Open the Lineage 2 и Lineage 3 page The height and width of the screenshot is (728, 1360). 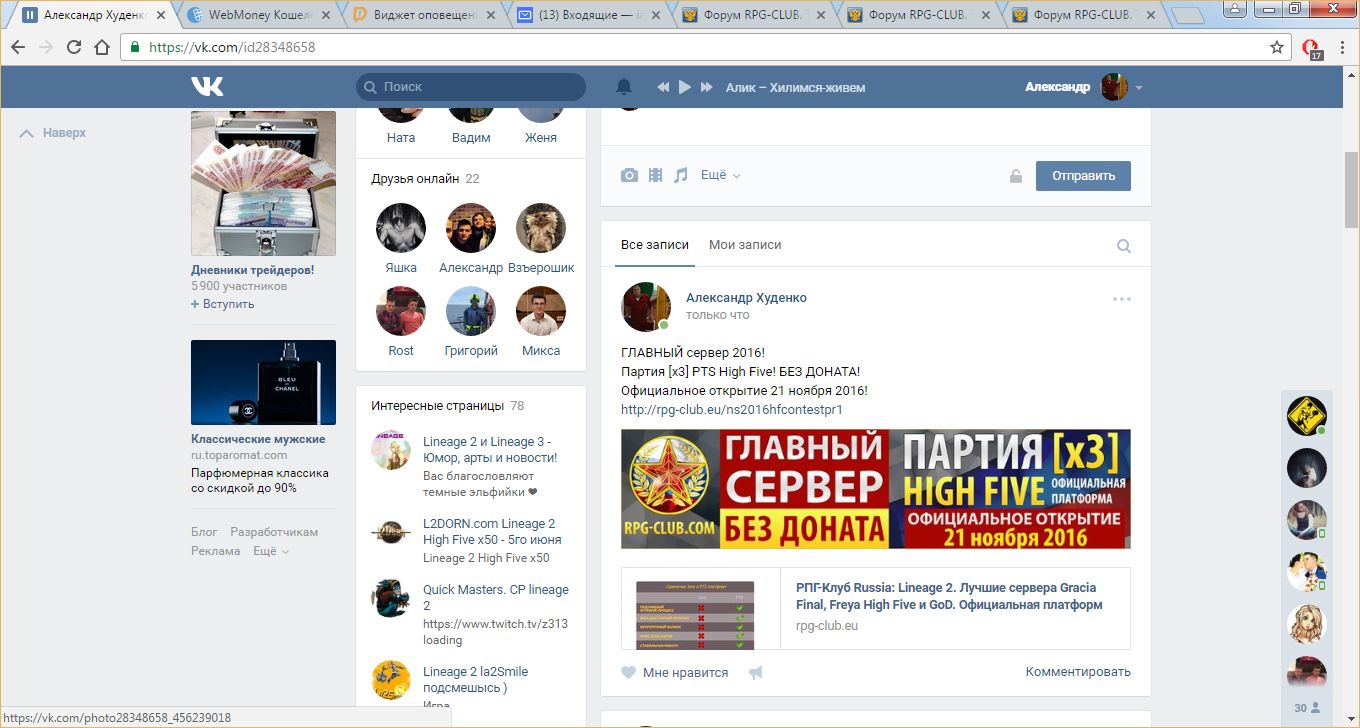point(489,449)
